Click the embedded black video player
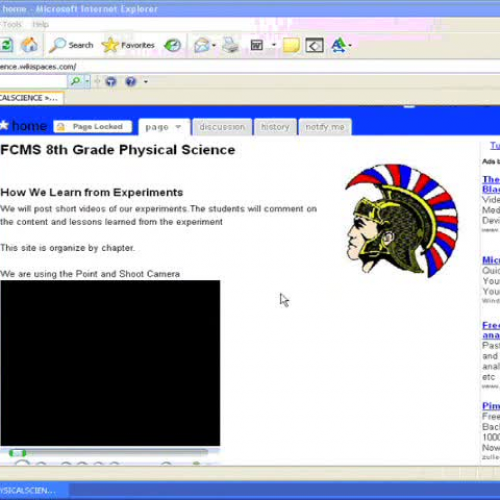The width and height of the screenshot is (500, 500). (110, 363)
